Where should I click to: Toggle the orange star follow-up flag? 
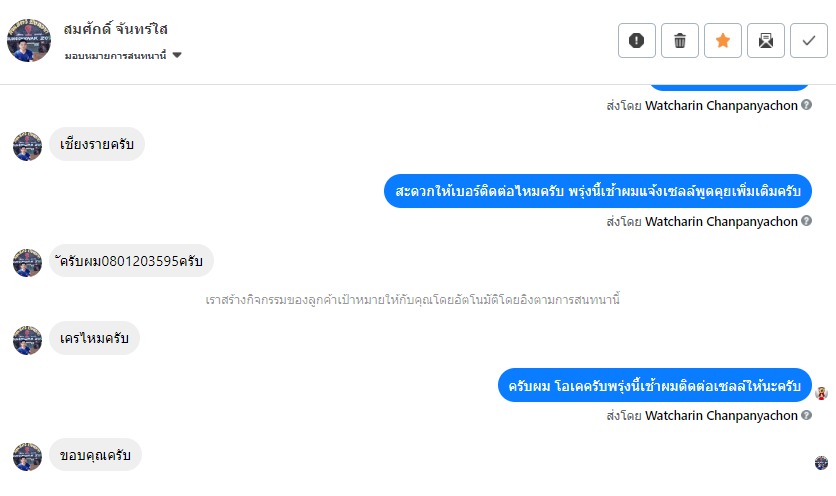pos(723,40)
